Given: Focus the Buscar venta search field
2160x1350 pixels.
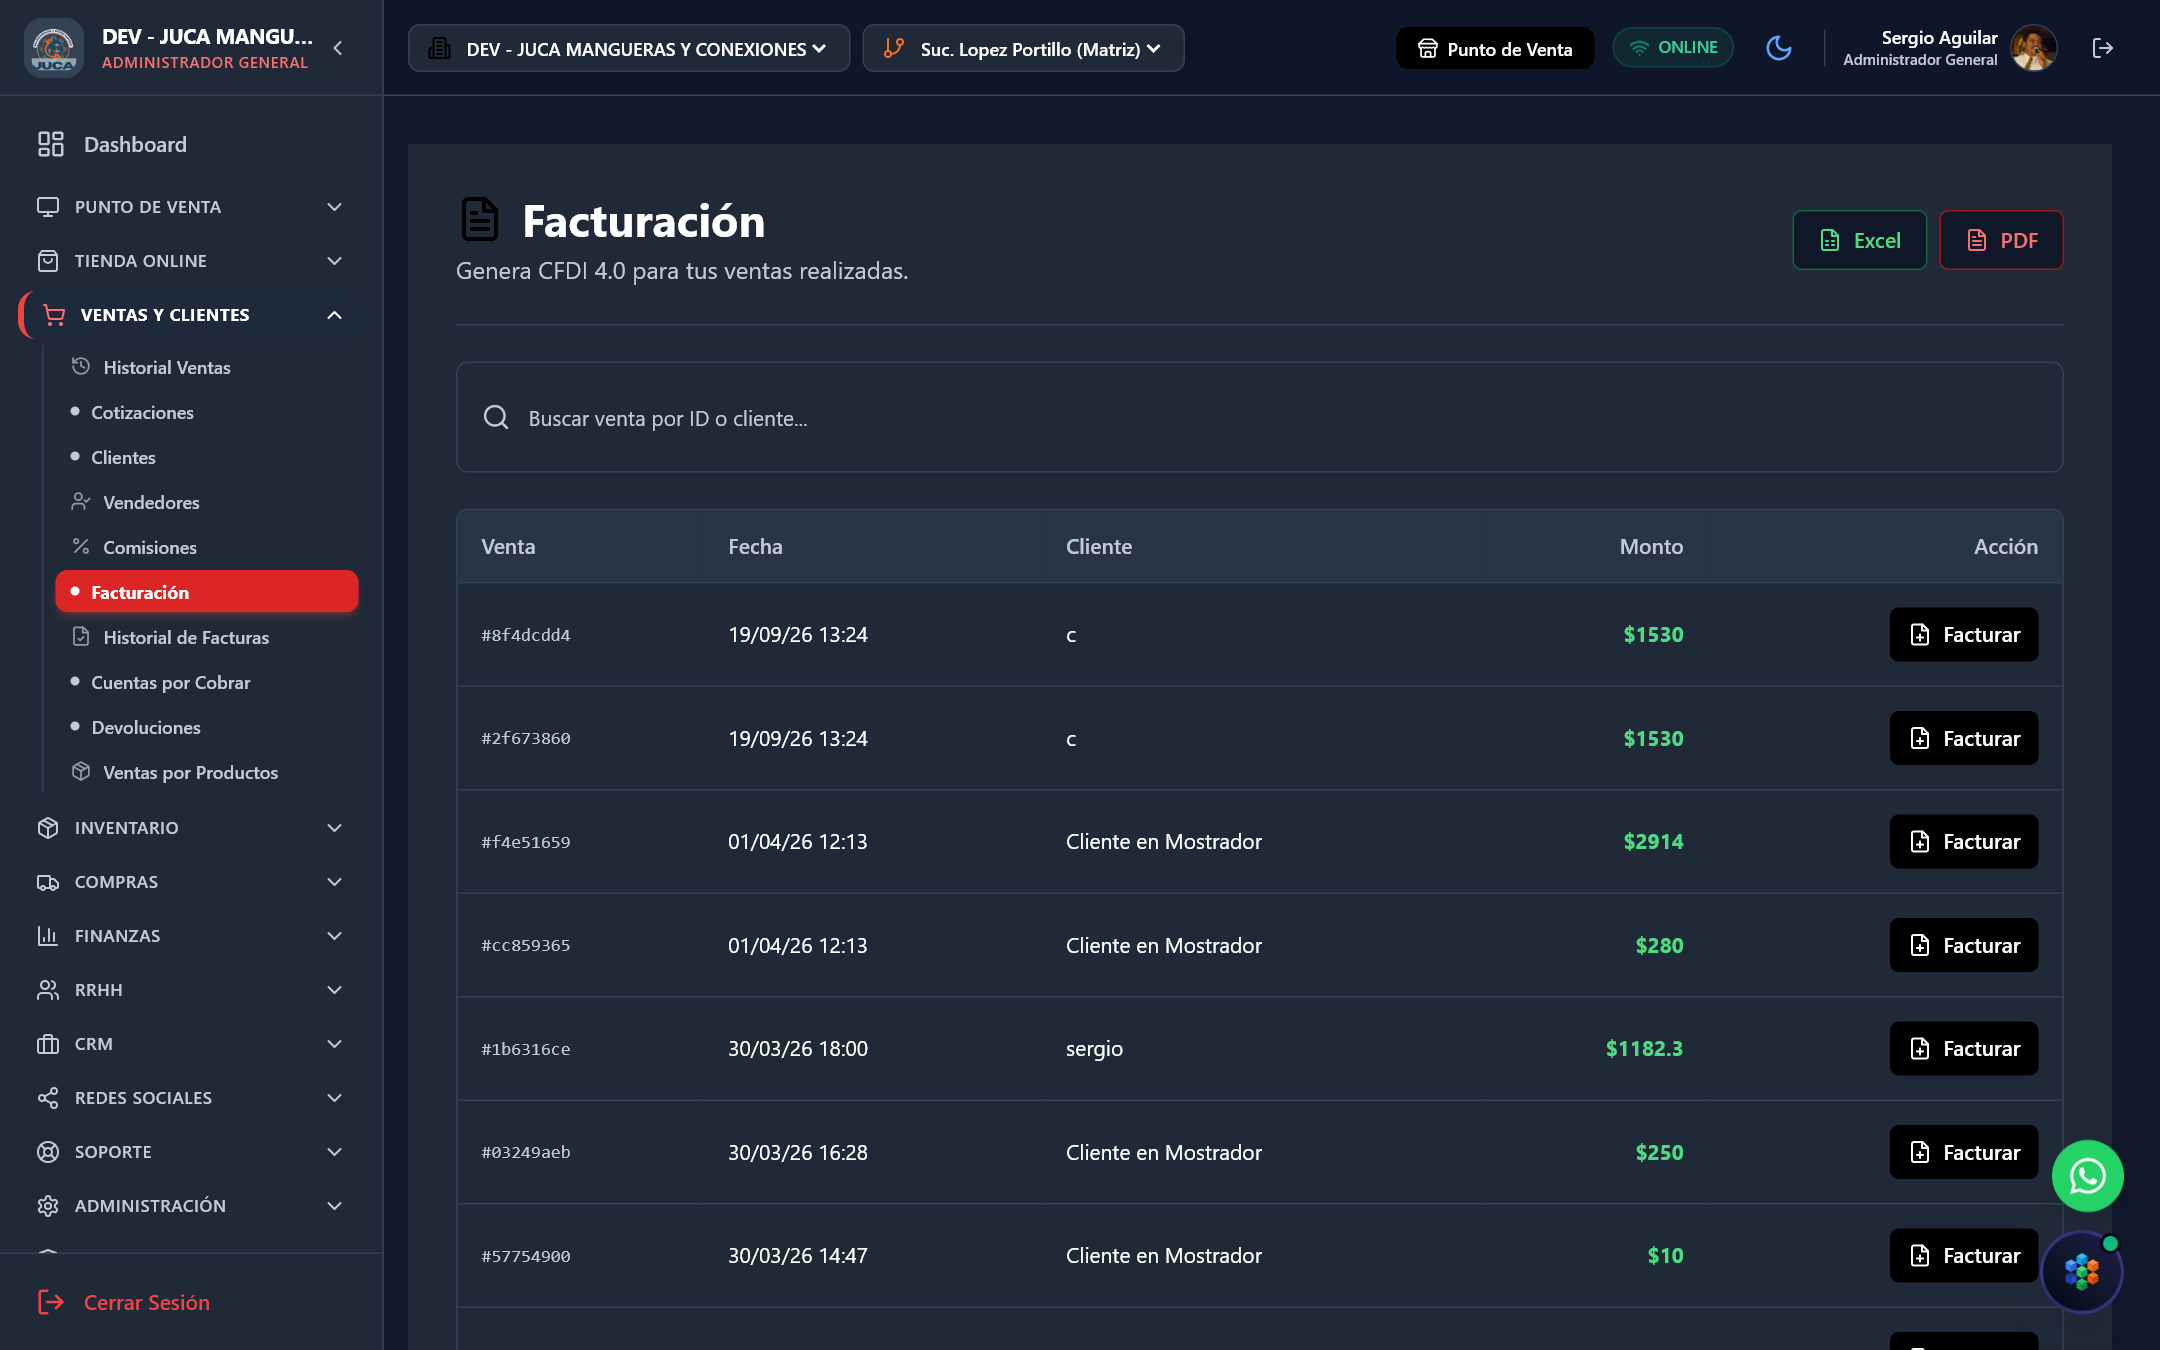Looking at the screenshot, I should [x=1259, y=417].
